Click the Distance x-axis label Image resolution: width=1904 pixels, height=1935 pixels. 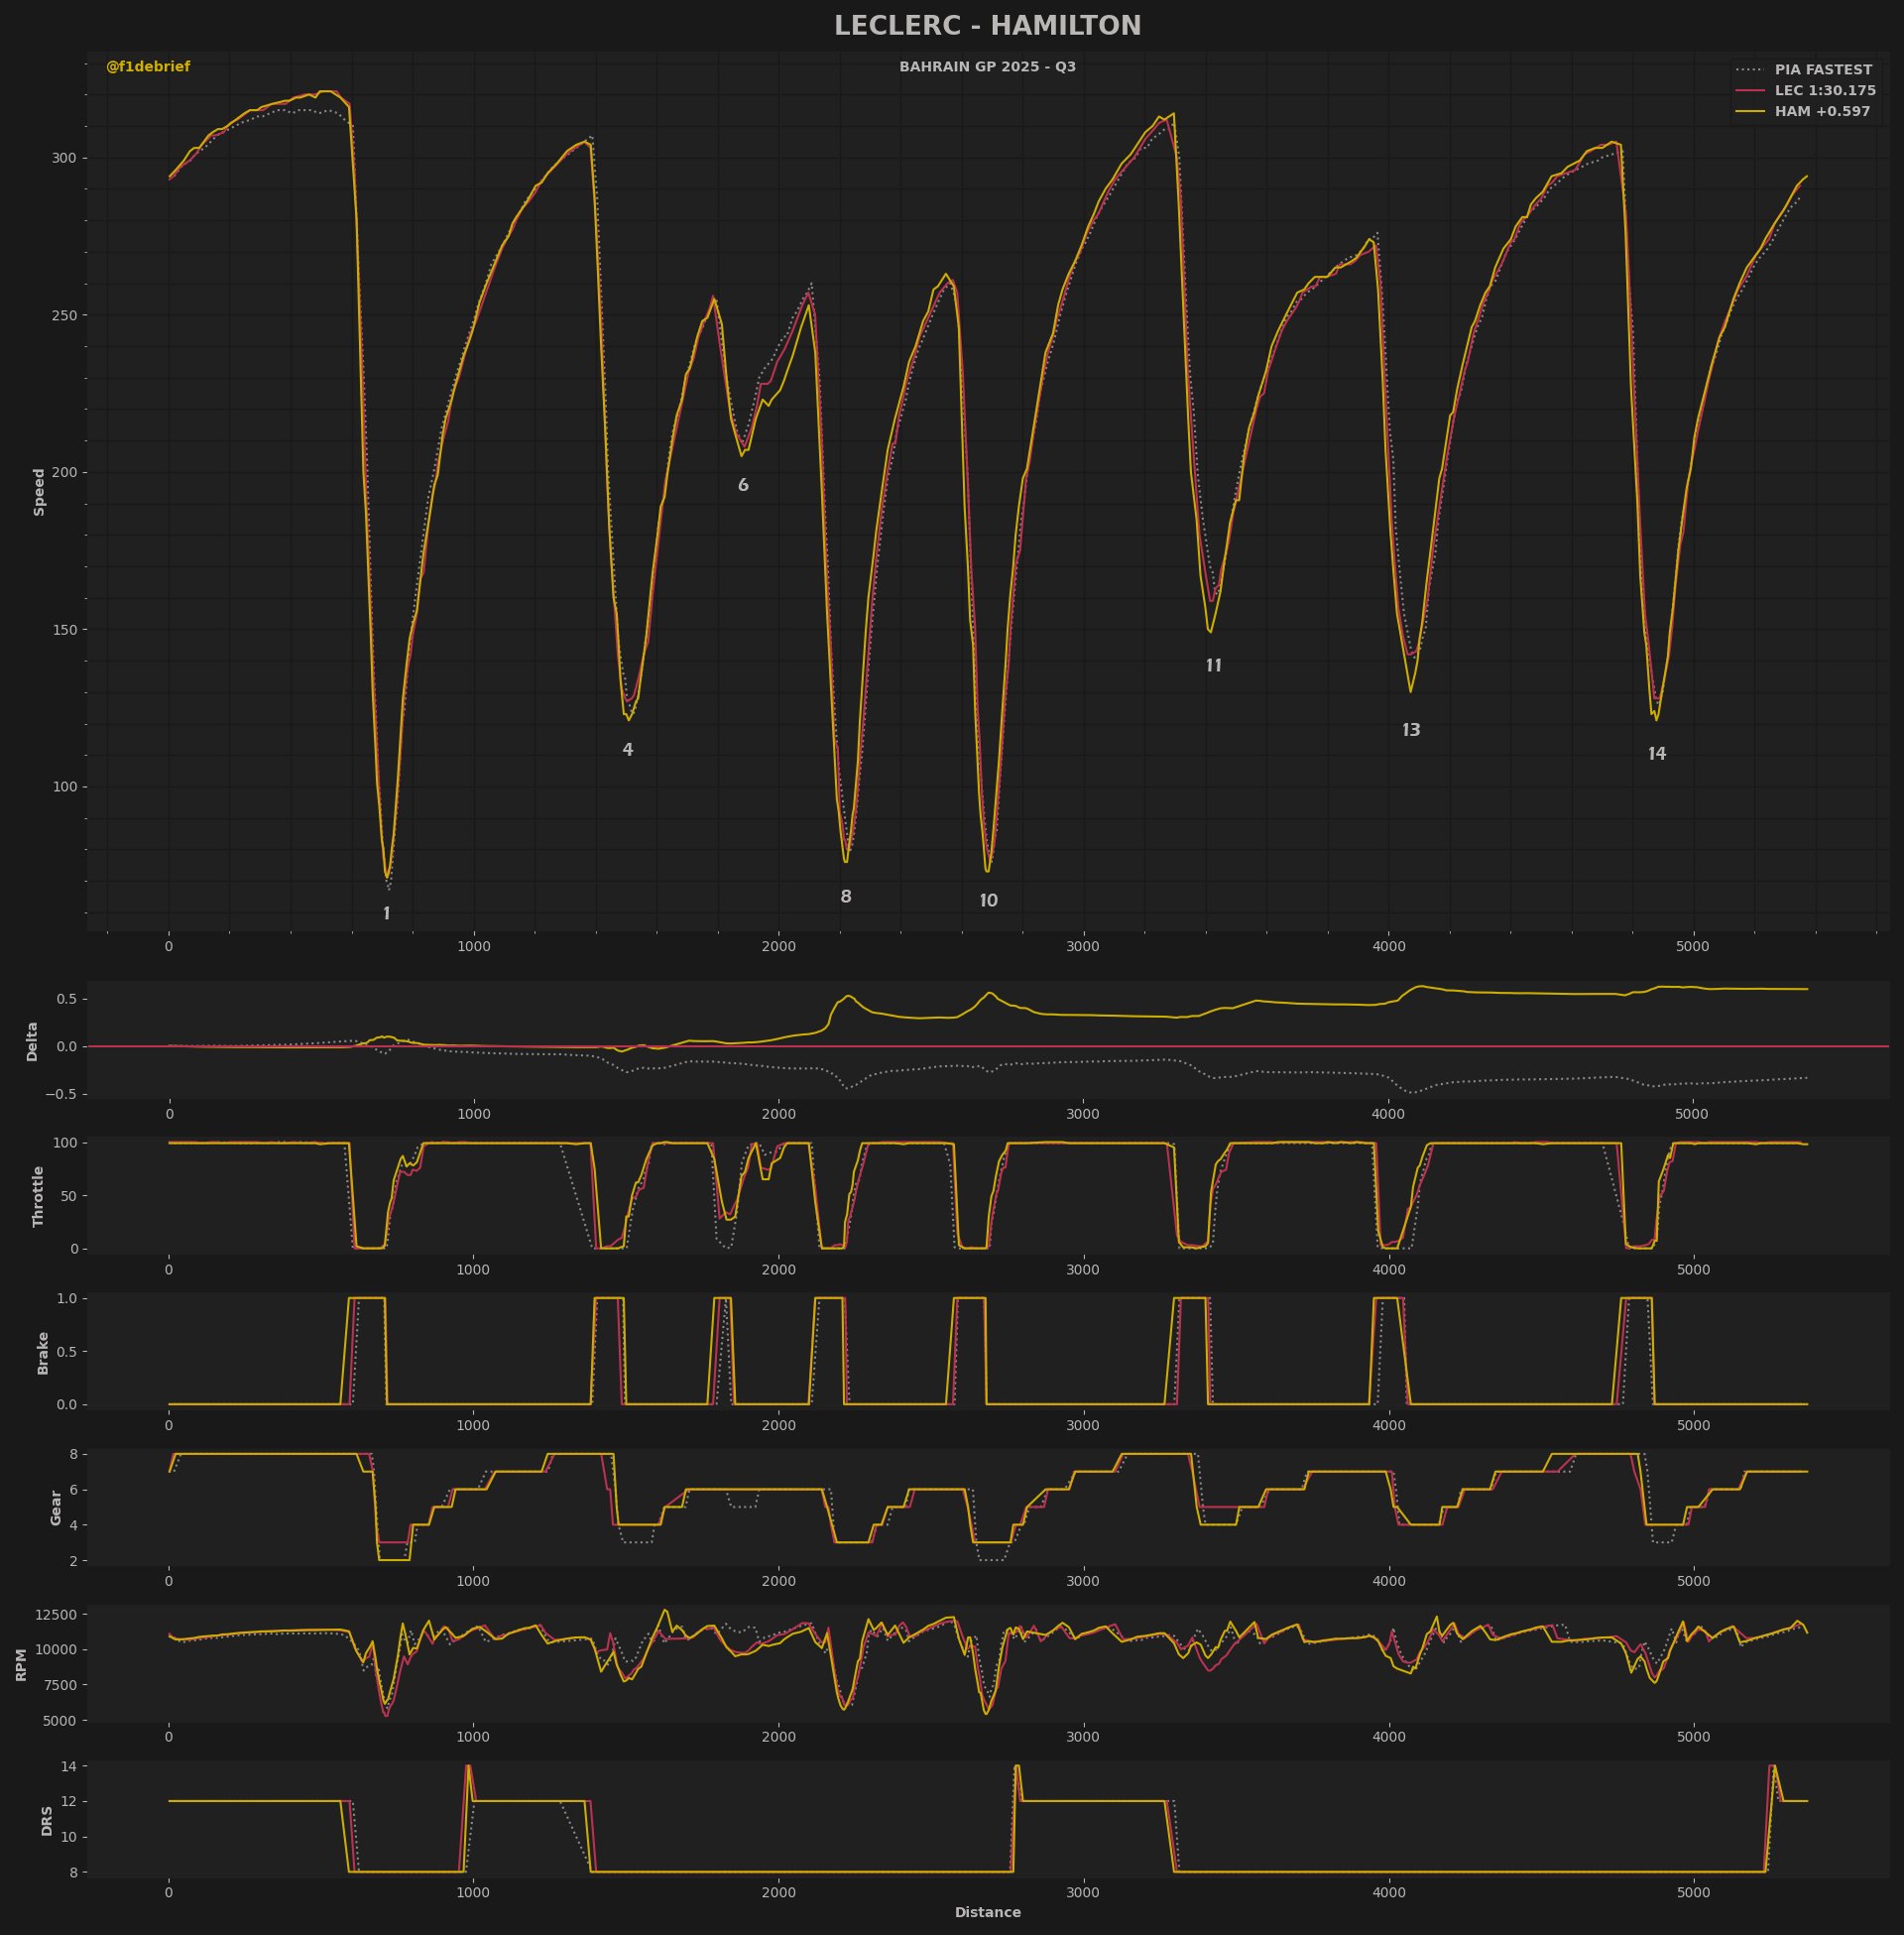[x=987, y=1912]
